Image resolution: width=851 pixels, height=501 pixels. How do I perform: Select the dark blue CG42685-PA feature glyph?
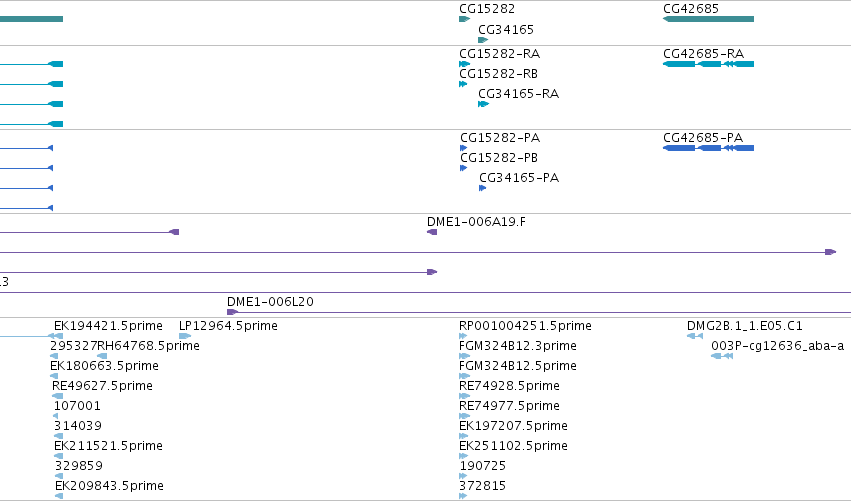pyautogui.click(x=708, y=148)
